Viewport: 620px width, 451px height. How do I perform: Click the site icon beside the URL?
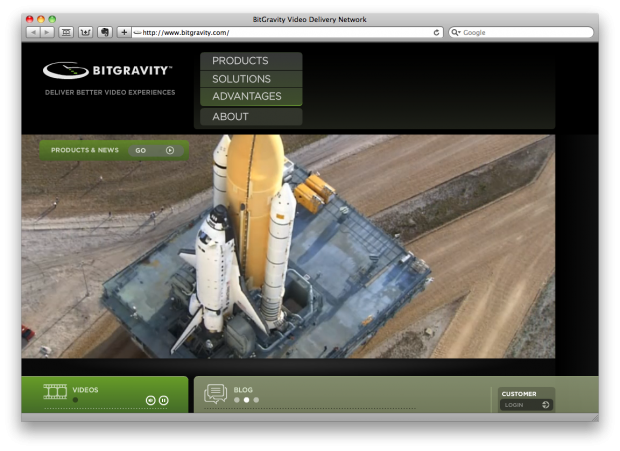(x=137, y=32)
